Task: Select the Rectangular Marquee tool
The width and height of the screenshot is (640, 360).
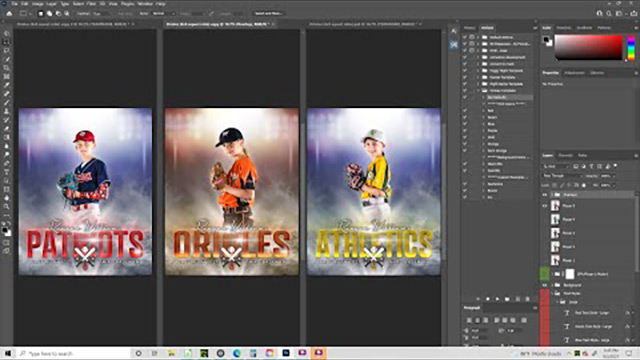Action: (x=7, y=42)
